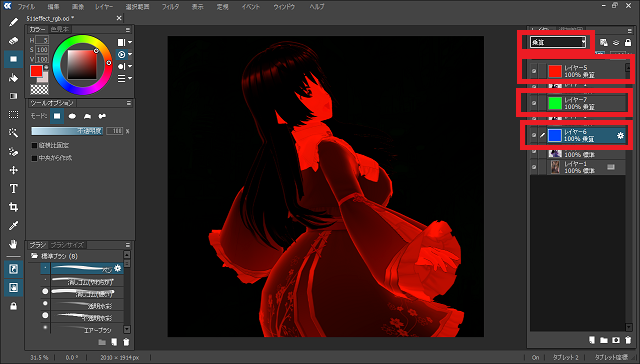Create new layer folder in layer panel
The image size is (640, 364).
[x=604, y=340]
